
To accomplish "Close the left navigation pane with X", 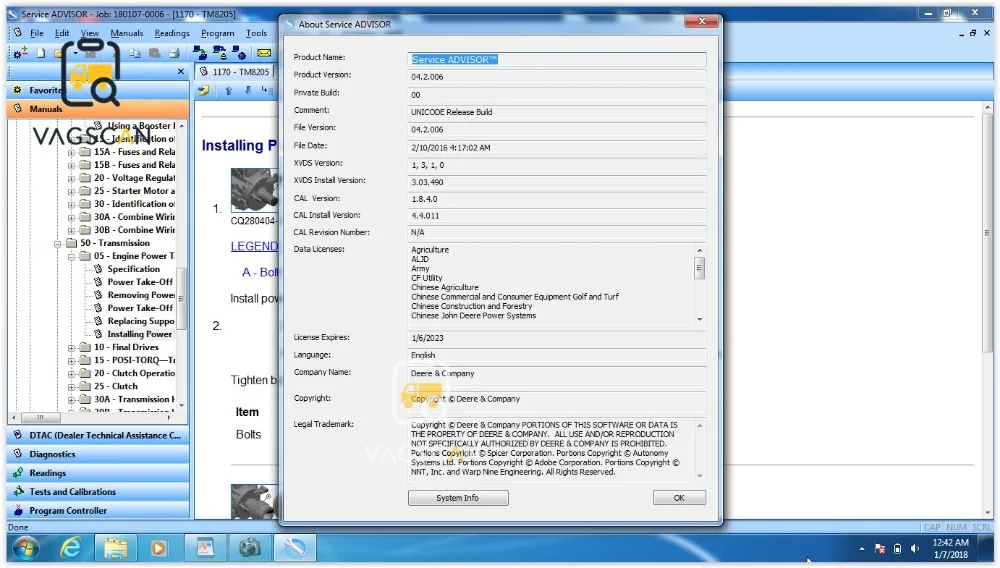I will coord(180,71).
